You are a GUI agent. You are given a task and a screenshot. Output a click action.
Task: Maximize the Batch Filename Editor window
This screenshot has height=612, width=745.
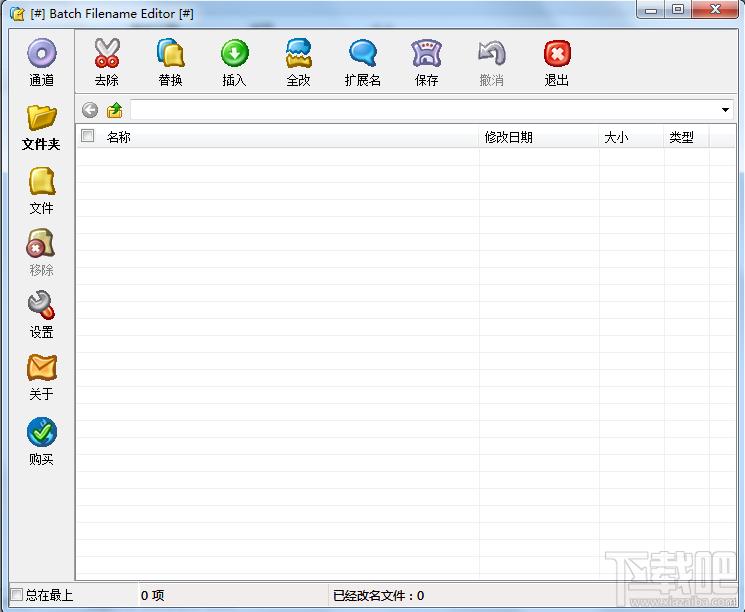tap(678, 10)
